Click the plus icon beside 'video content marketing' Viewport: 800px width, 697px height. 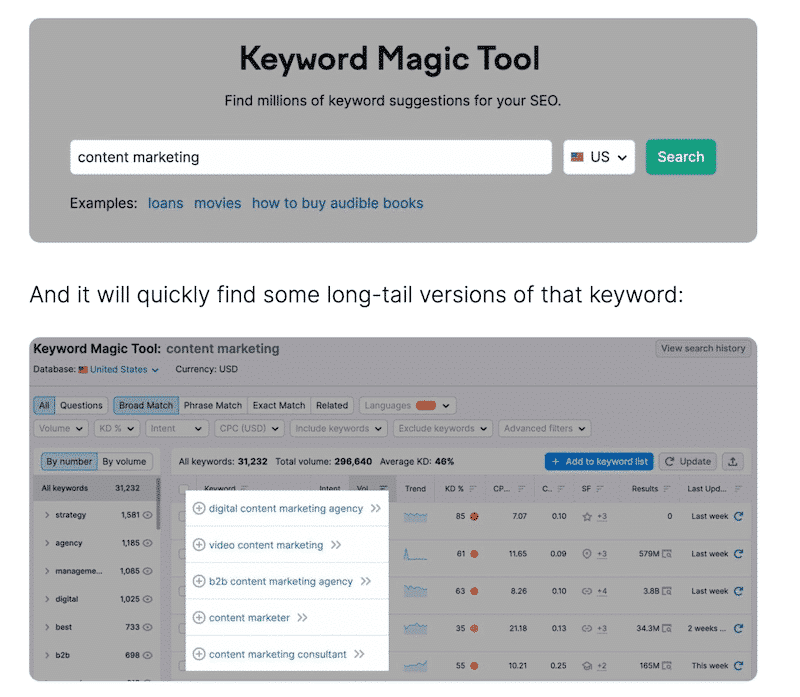click(x=201, y=544)
